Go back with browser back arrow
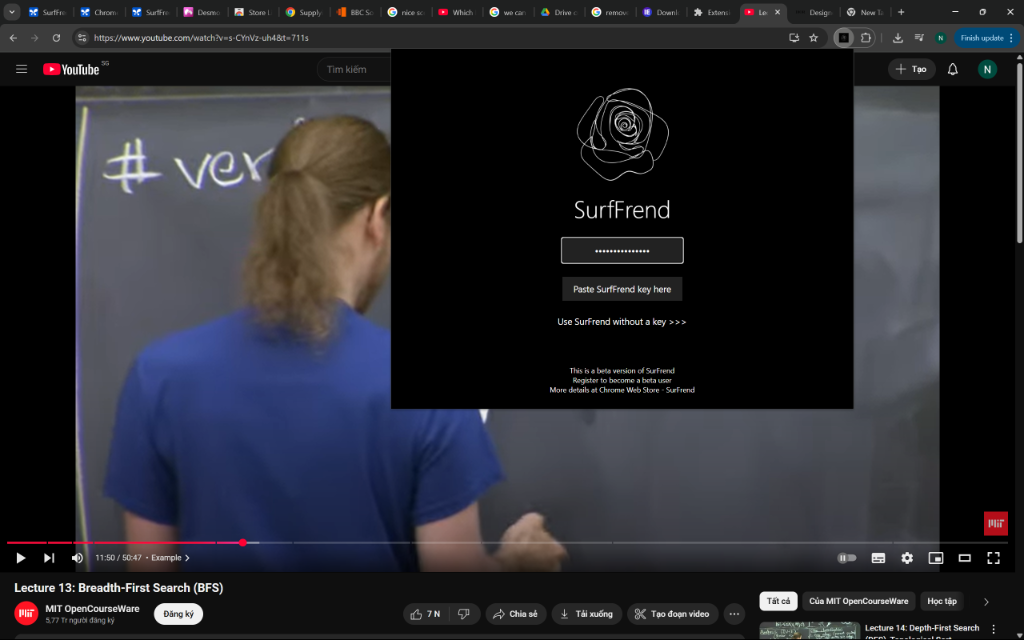This screenshot has width=1024, height=640. 13,38
